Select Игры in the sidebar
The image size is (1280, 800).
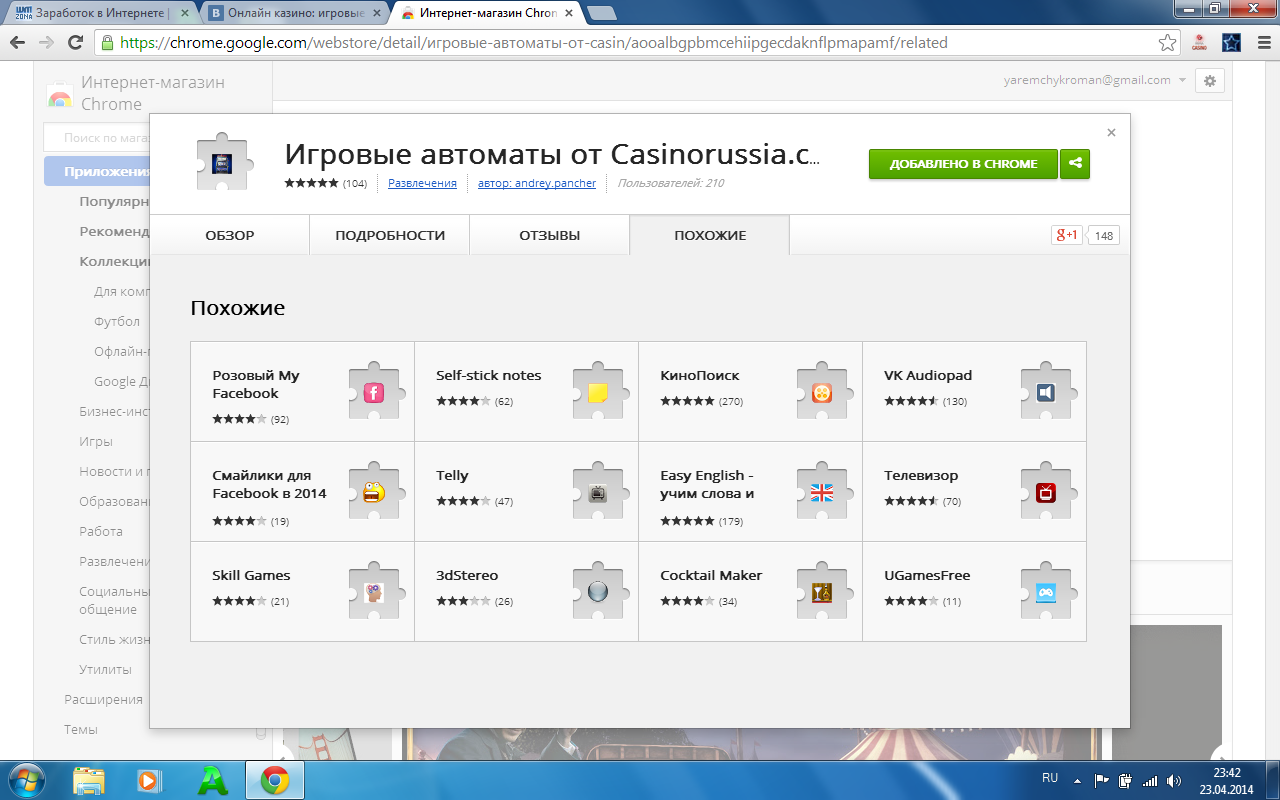coord(96,441)
